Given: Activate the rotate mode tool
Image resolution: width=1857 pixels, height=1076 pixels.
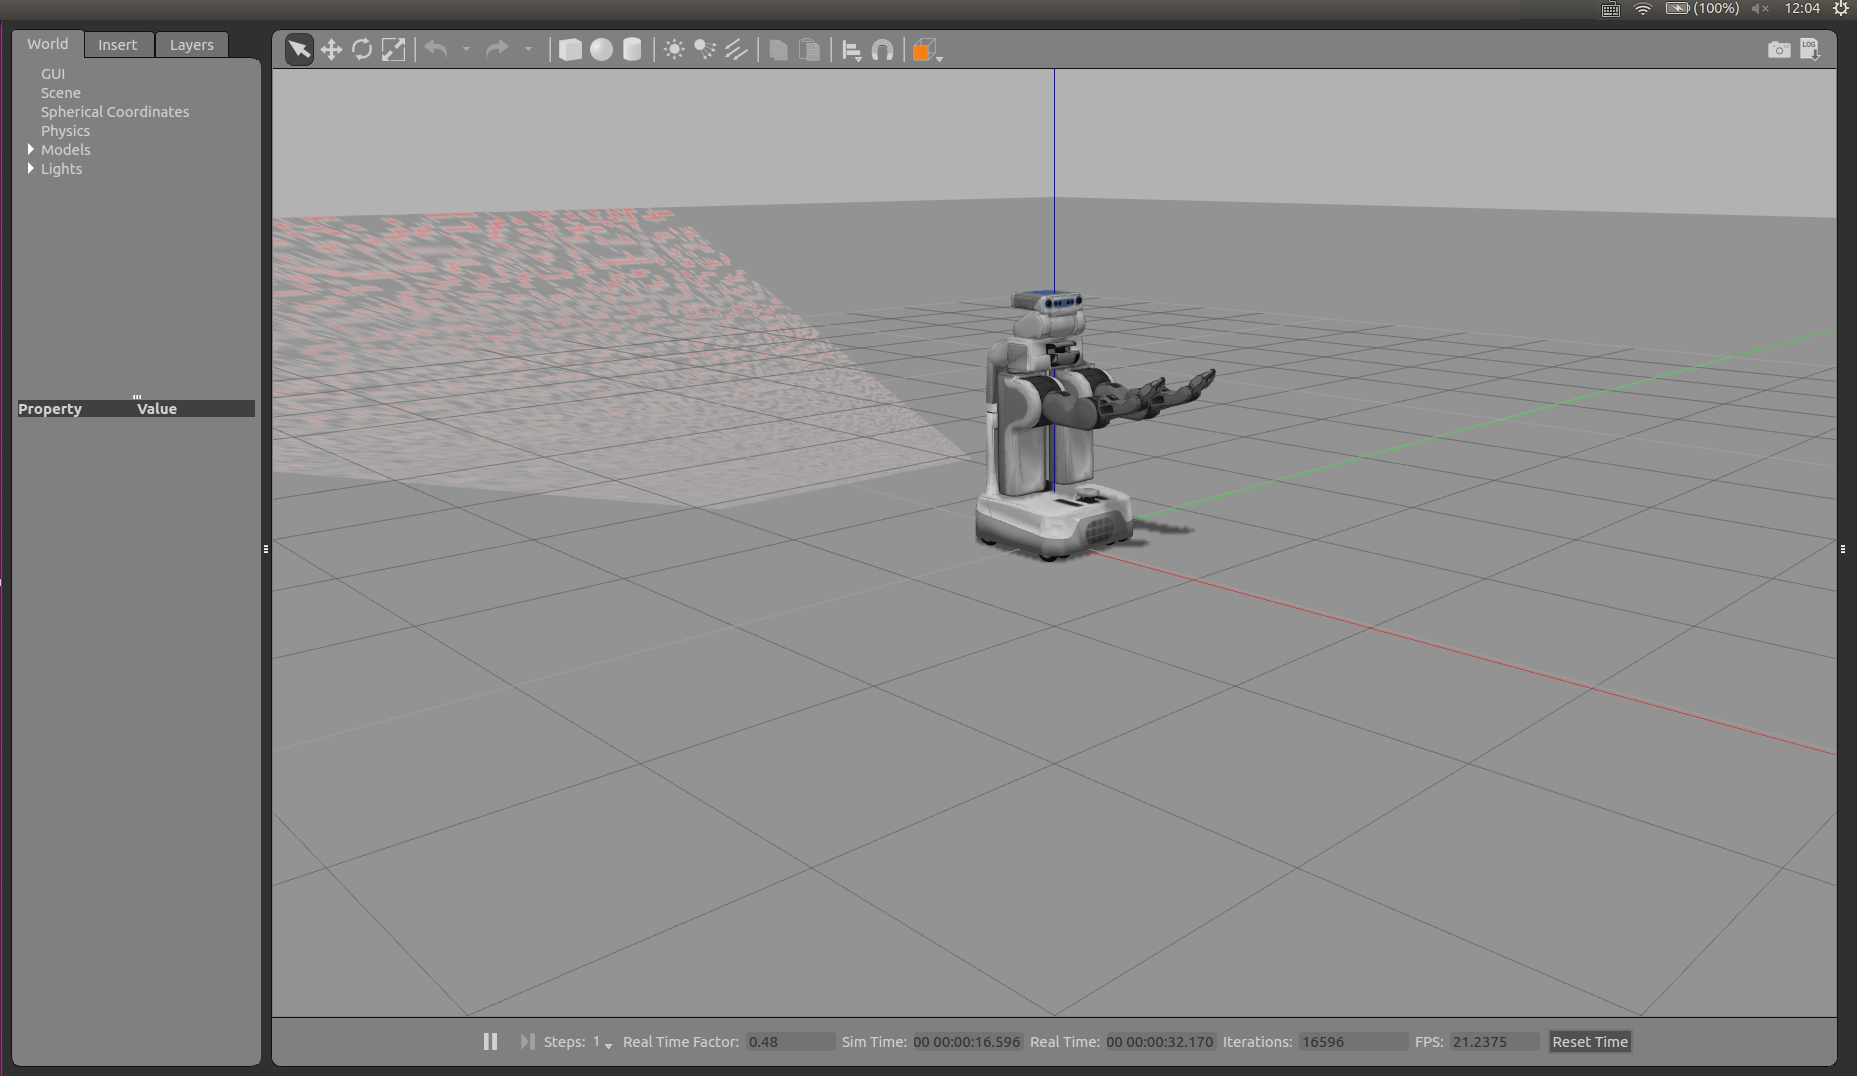Looking at the screenshot, I should pos(362,49).
